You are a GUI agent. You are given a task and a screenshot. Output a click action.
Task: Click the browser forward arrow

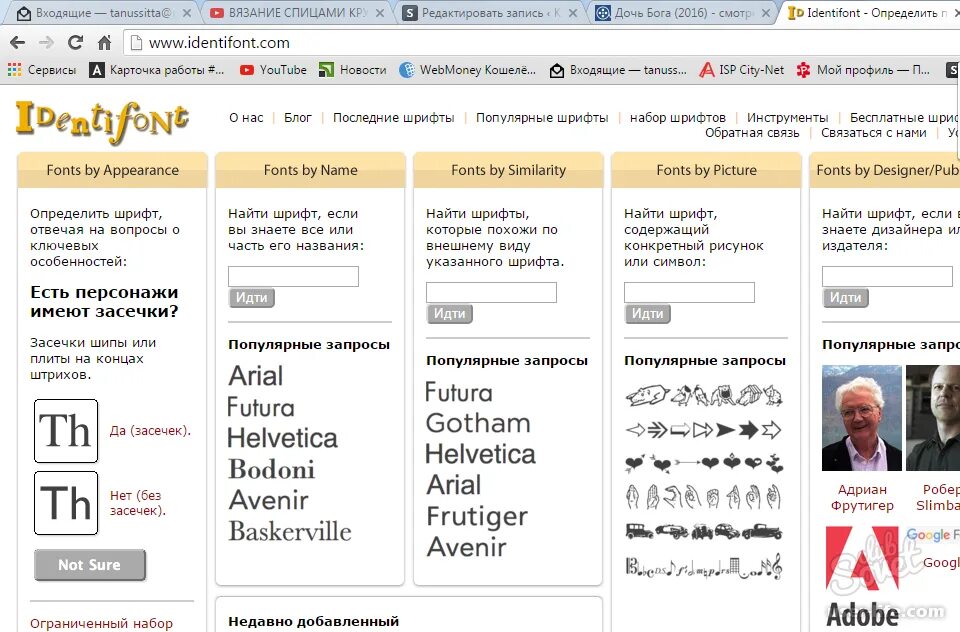click(x=46, y=42)
